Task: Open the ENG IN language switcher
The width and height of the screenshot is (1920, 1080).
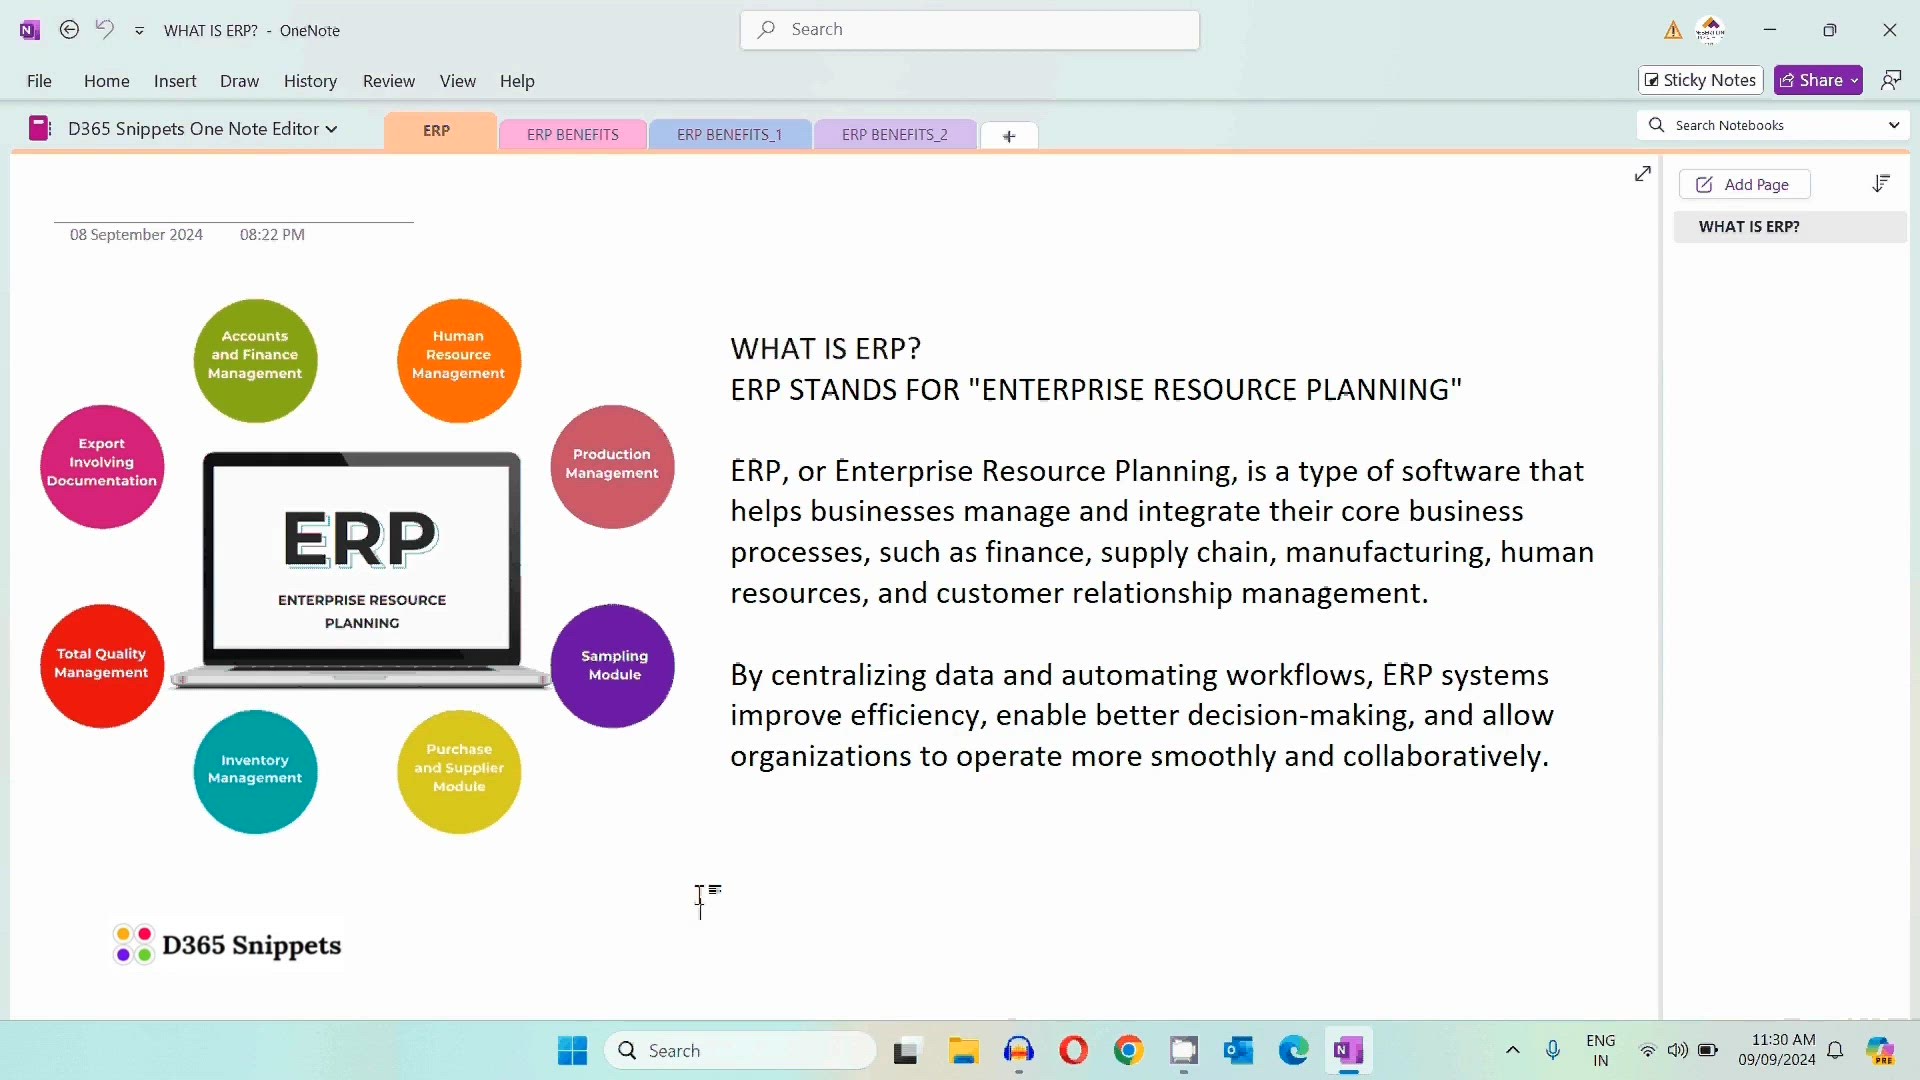Action: pyautogui.click(x=1601, y=1051)
